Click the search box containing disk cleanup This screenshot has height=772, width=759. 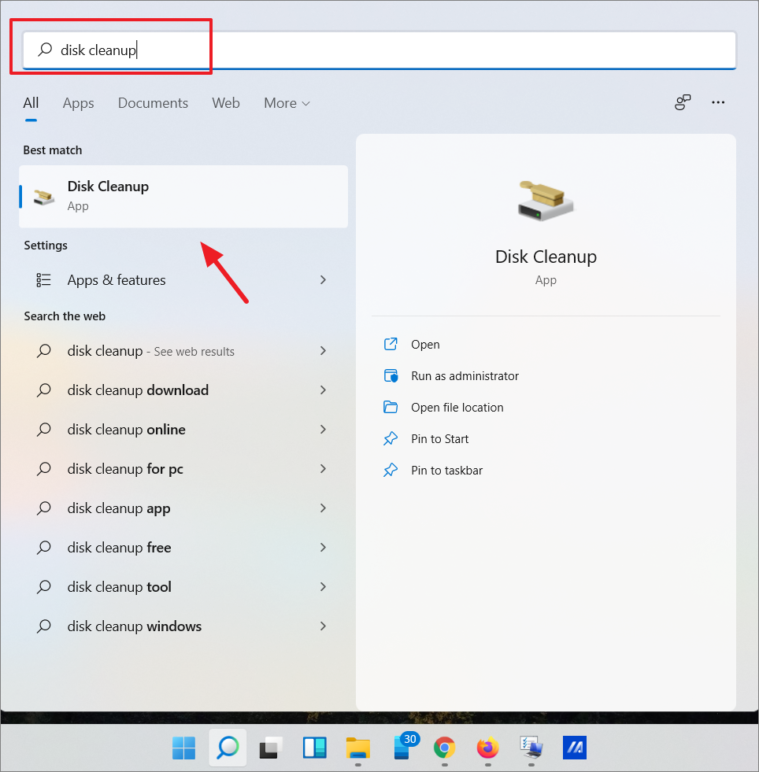point(379,50)
